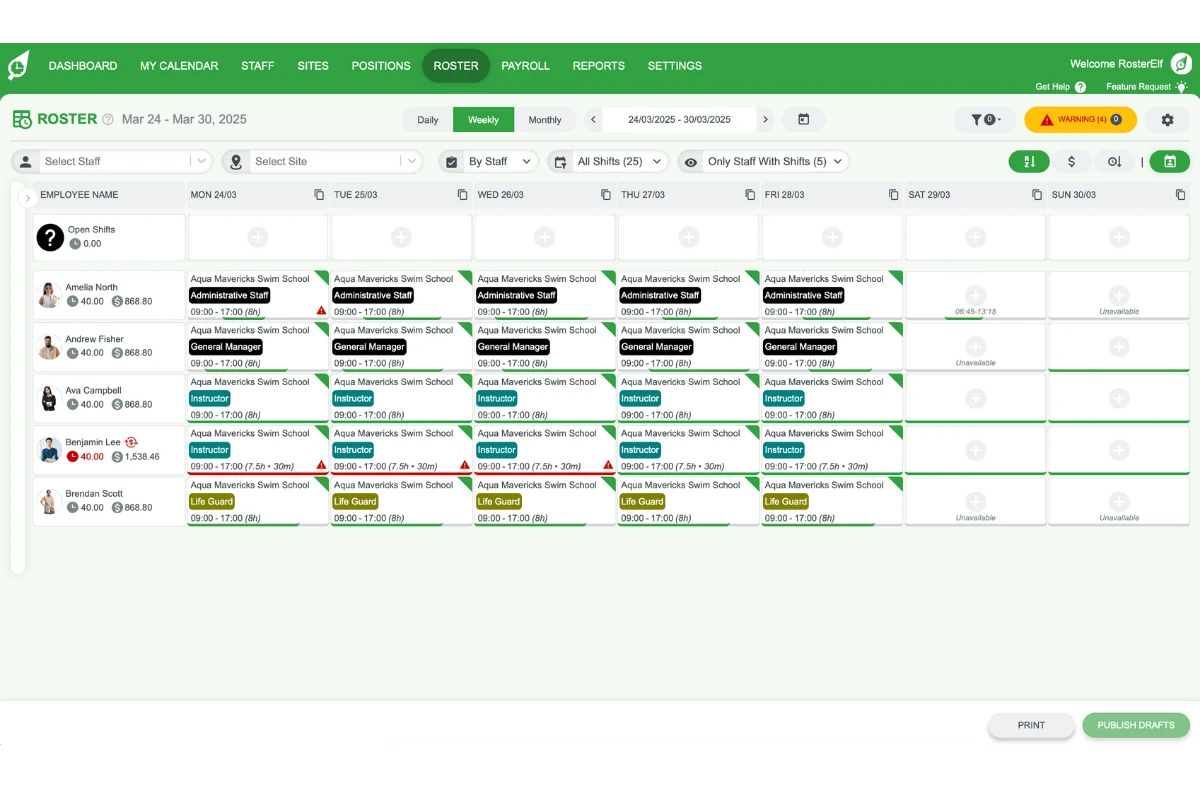The width and height of the screenshot is (1200, 800).
Task: Add a shift for Andrew Fisher on Sunday
Action: [x=1119, y=346]
